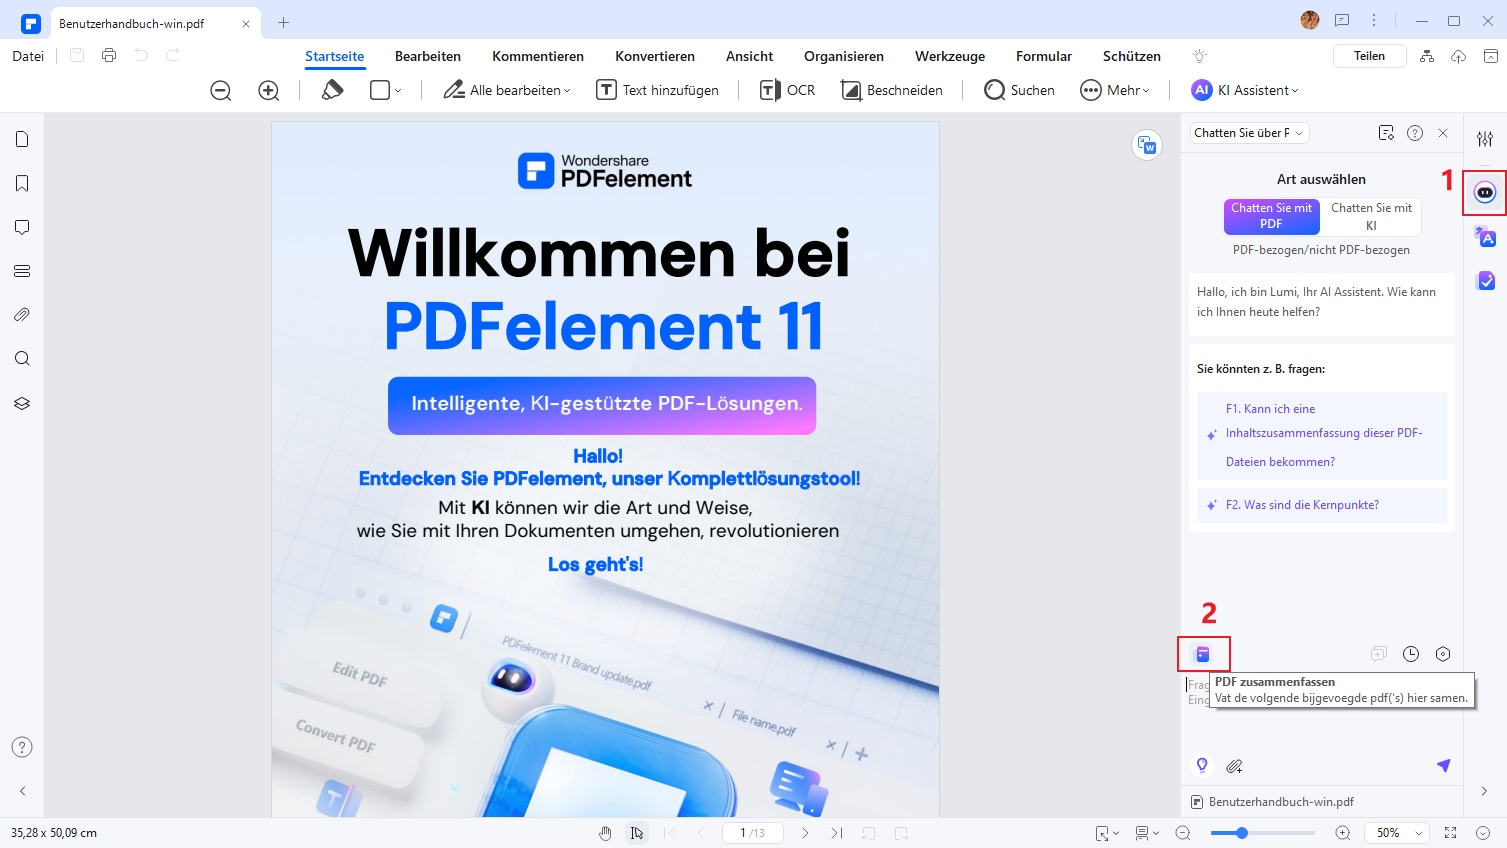1507x848 pixels.
Task: Ask F1 Inhaltszusammenfassung suggestion
Action: pos(1322,435)
